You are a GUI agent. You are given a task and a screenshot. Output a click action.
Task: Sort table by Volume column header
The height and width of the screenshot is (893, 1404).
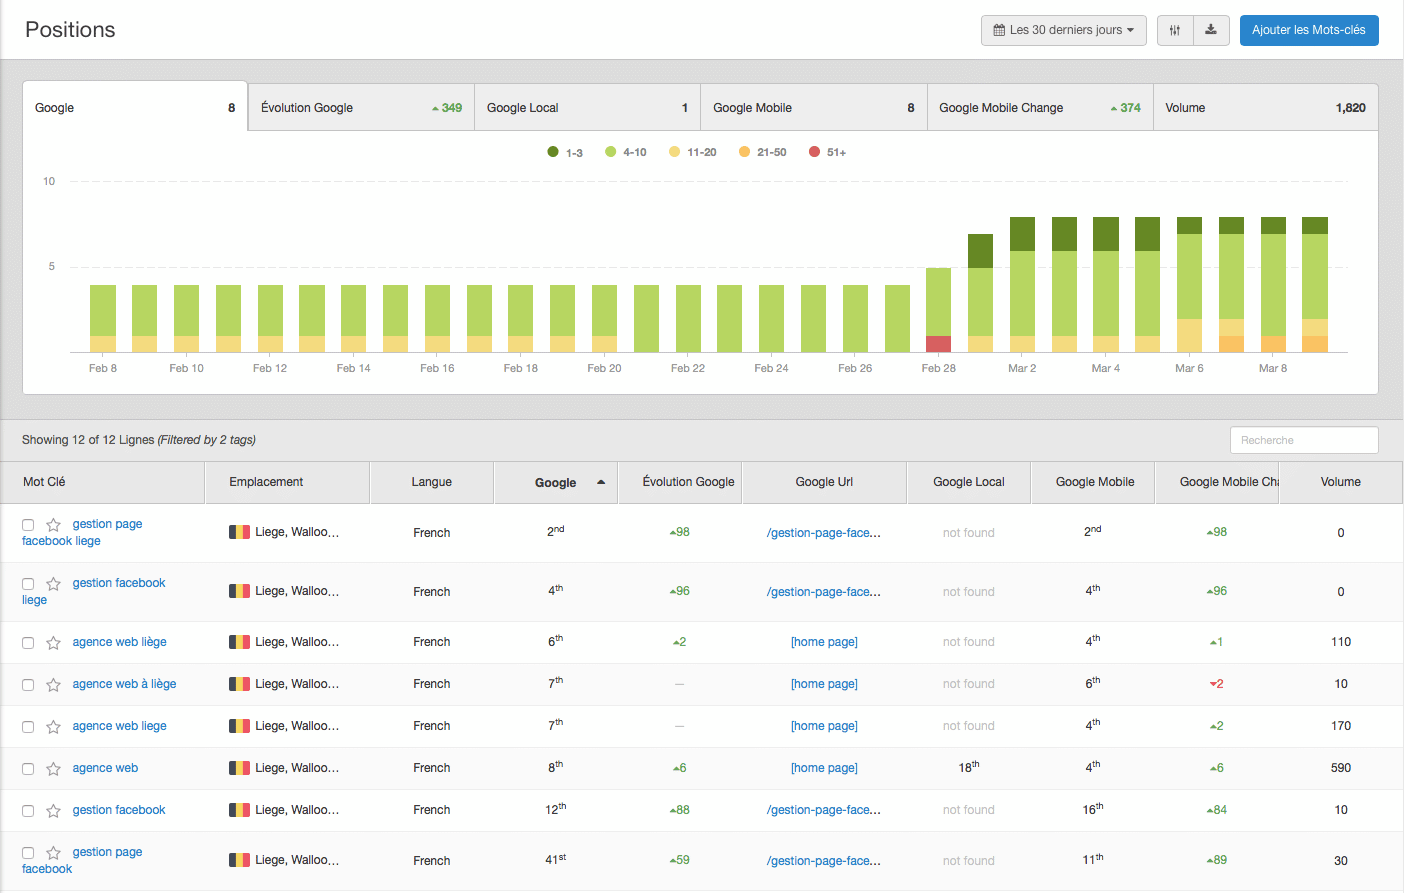coord(1340,482)
